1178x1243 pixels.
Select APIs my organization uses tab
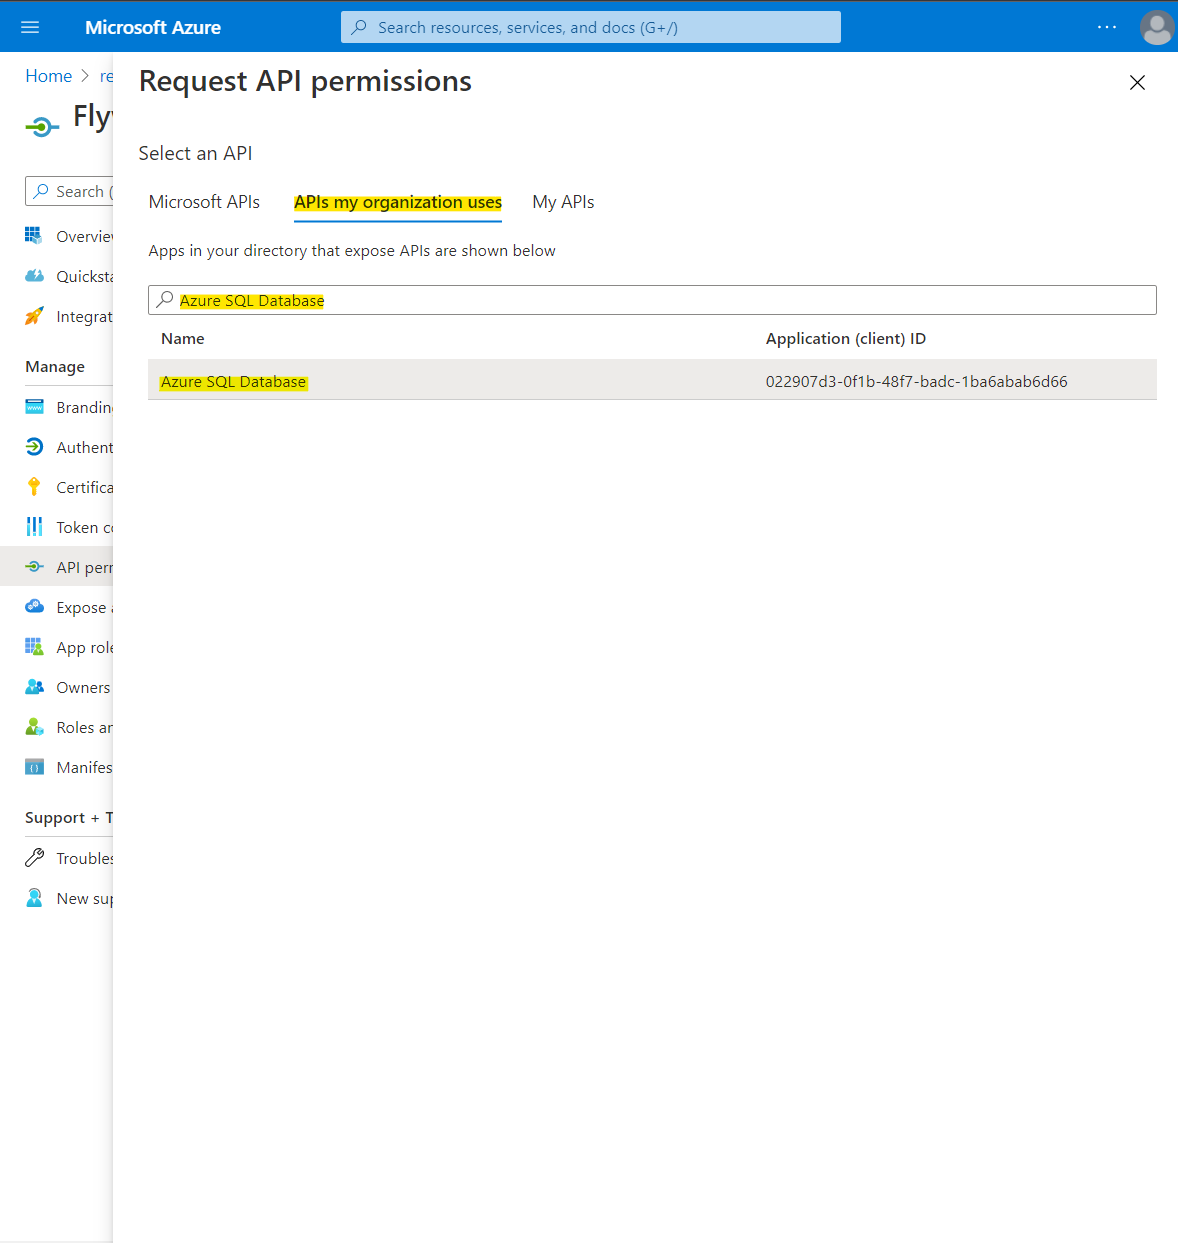tap(397, 202)
